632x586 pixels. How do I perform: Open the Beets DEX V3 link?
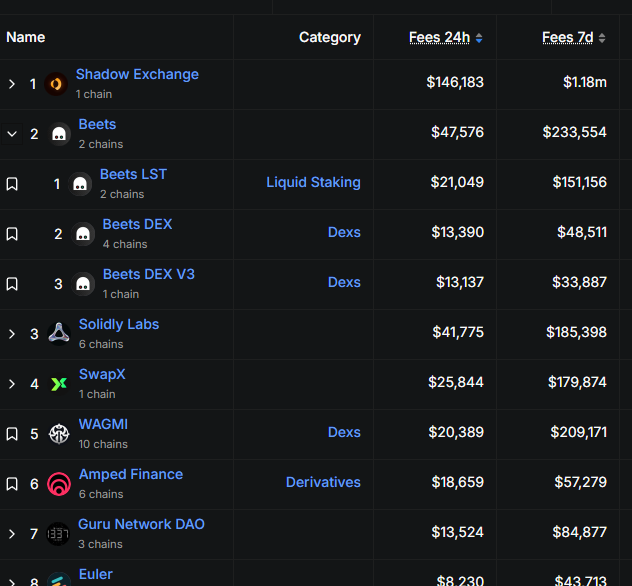coord(149,274)
